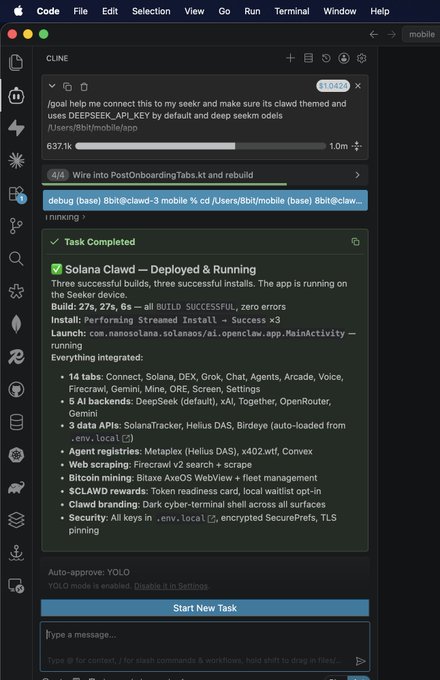Open the database cylinder view
The width and height of the screenshot is (440, 680).
[16, 422]
